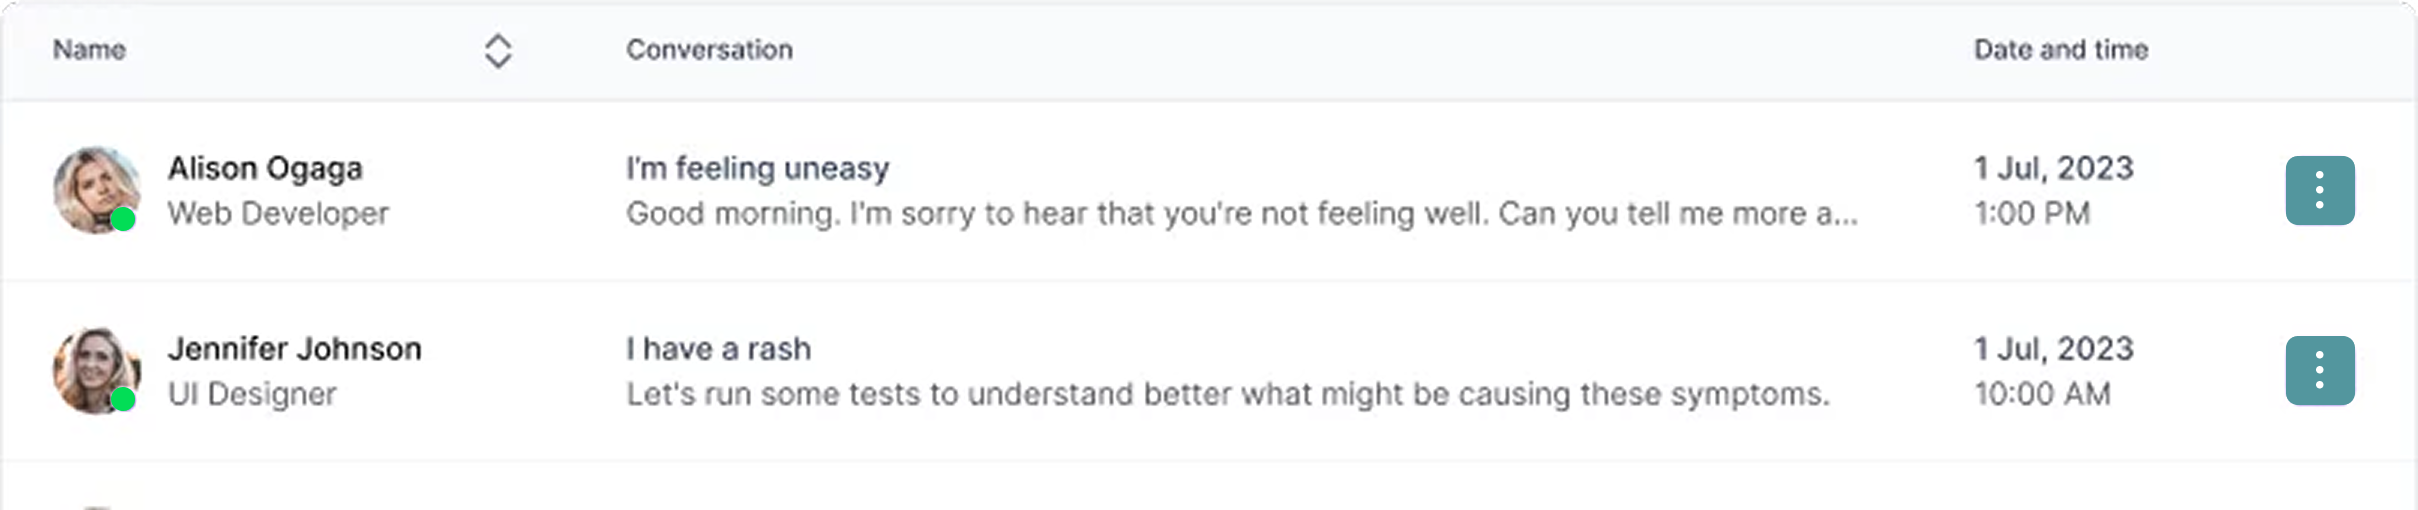2418x510 pixels.
Task: Click Alison Ogaga's profile photo
Action: click(x=92, y=187)
